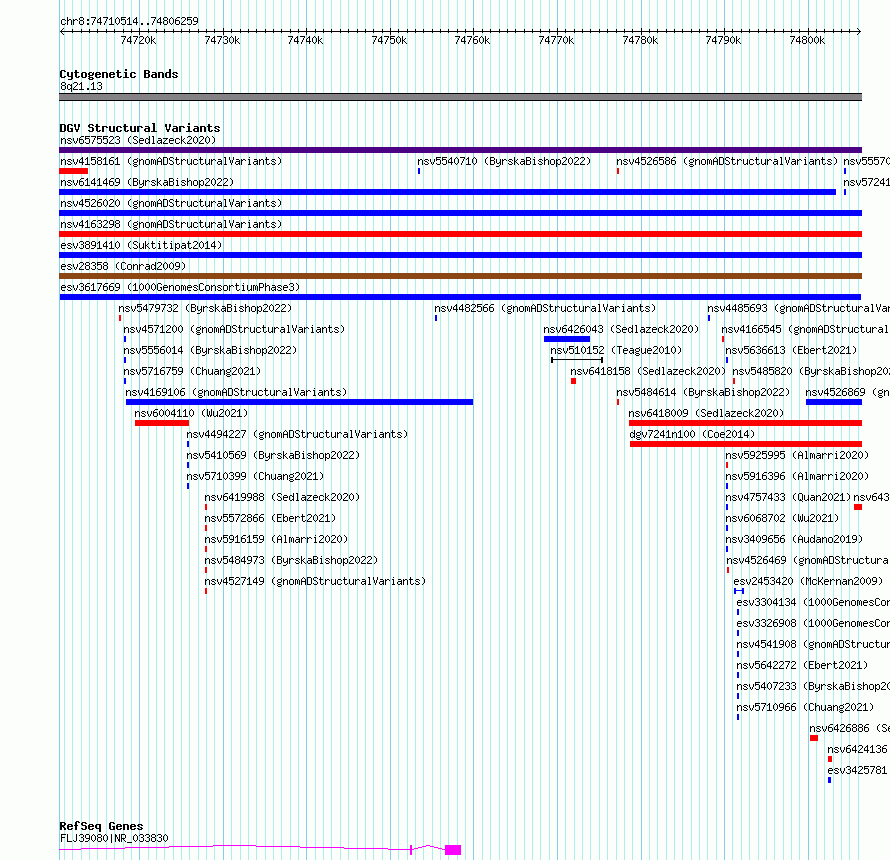Open nsv5642272 (Ebert2021) label
890x860 pixels.
(x=802, y=665)
